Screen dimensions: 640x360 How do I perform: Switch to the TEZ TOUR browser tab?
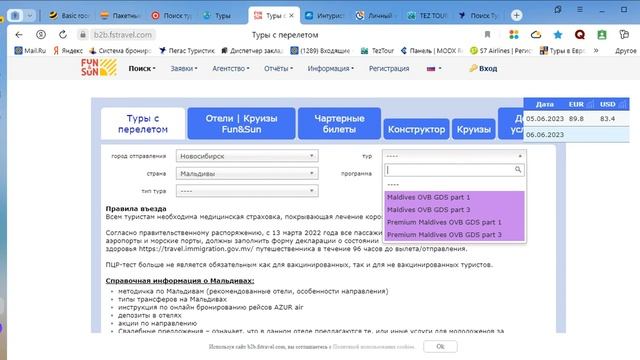[428, 16]
